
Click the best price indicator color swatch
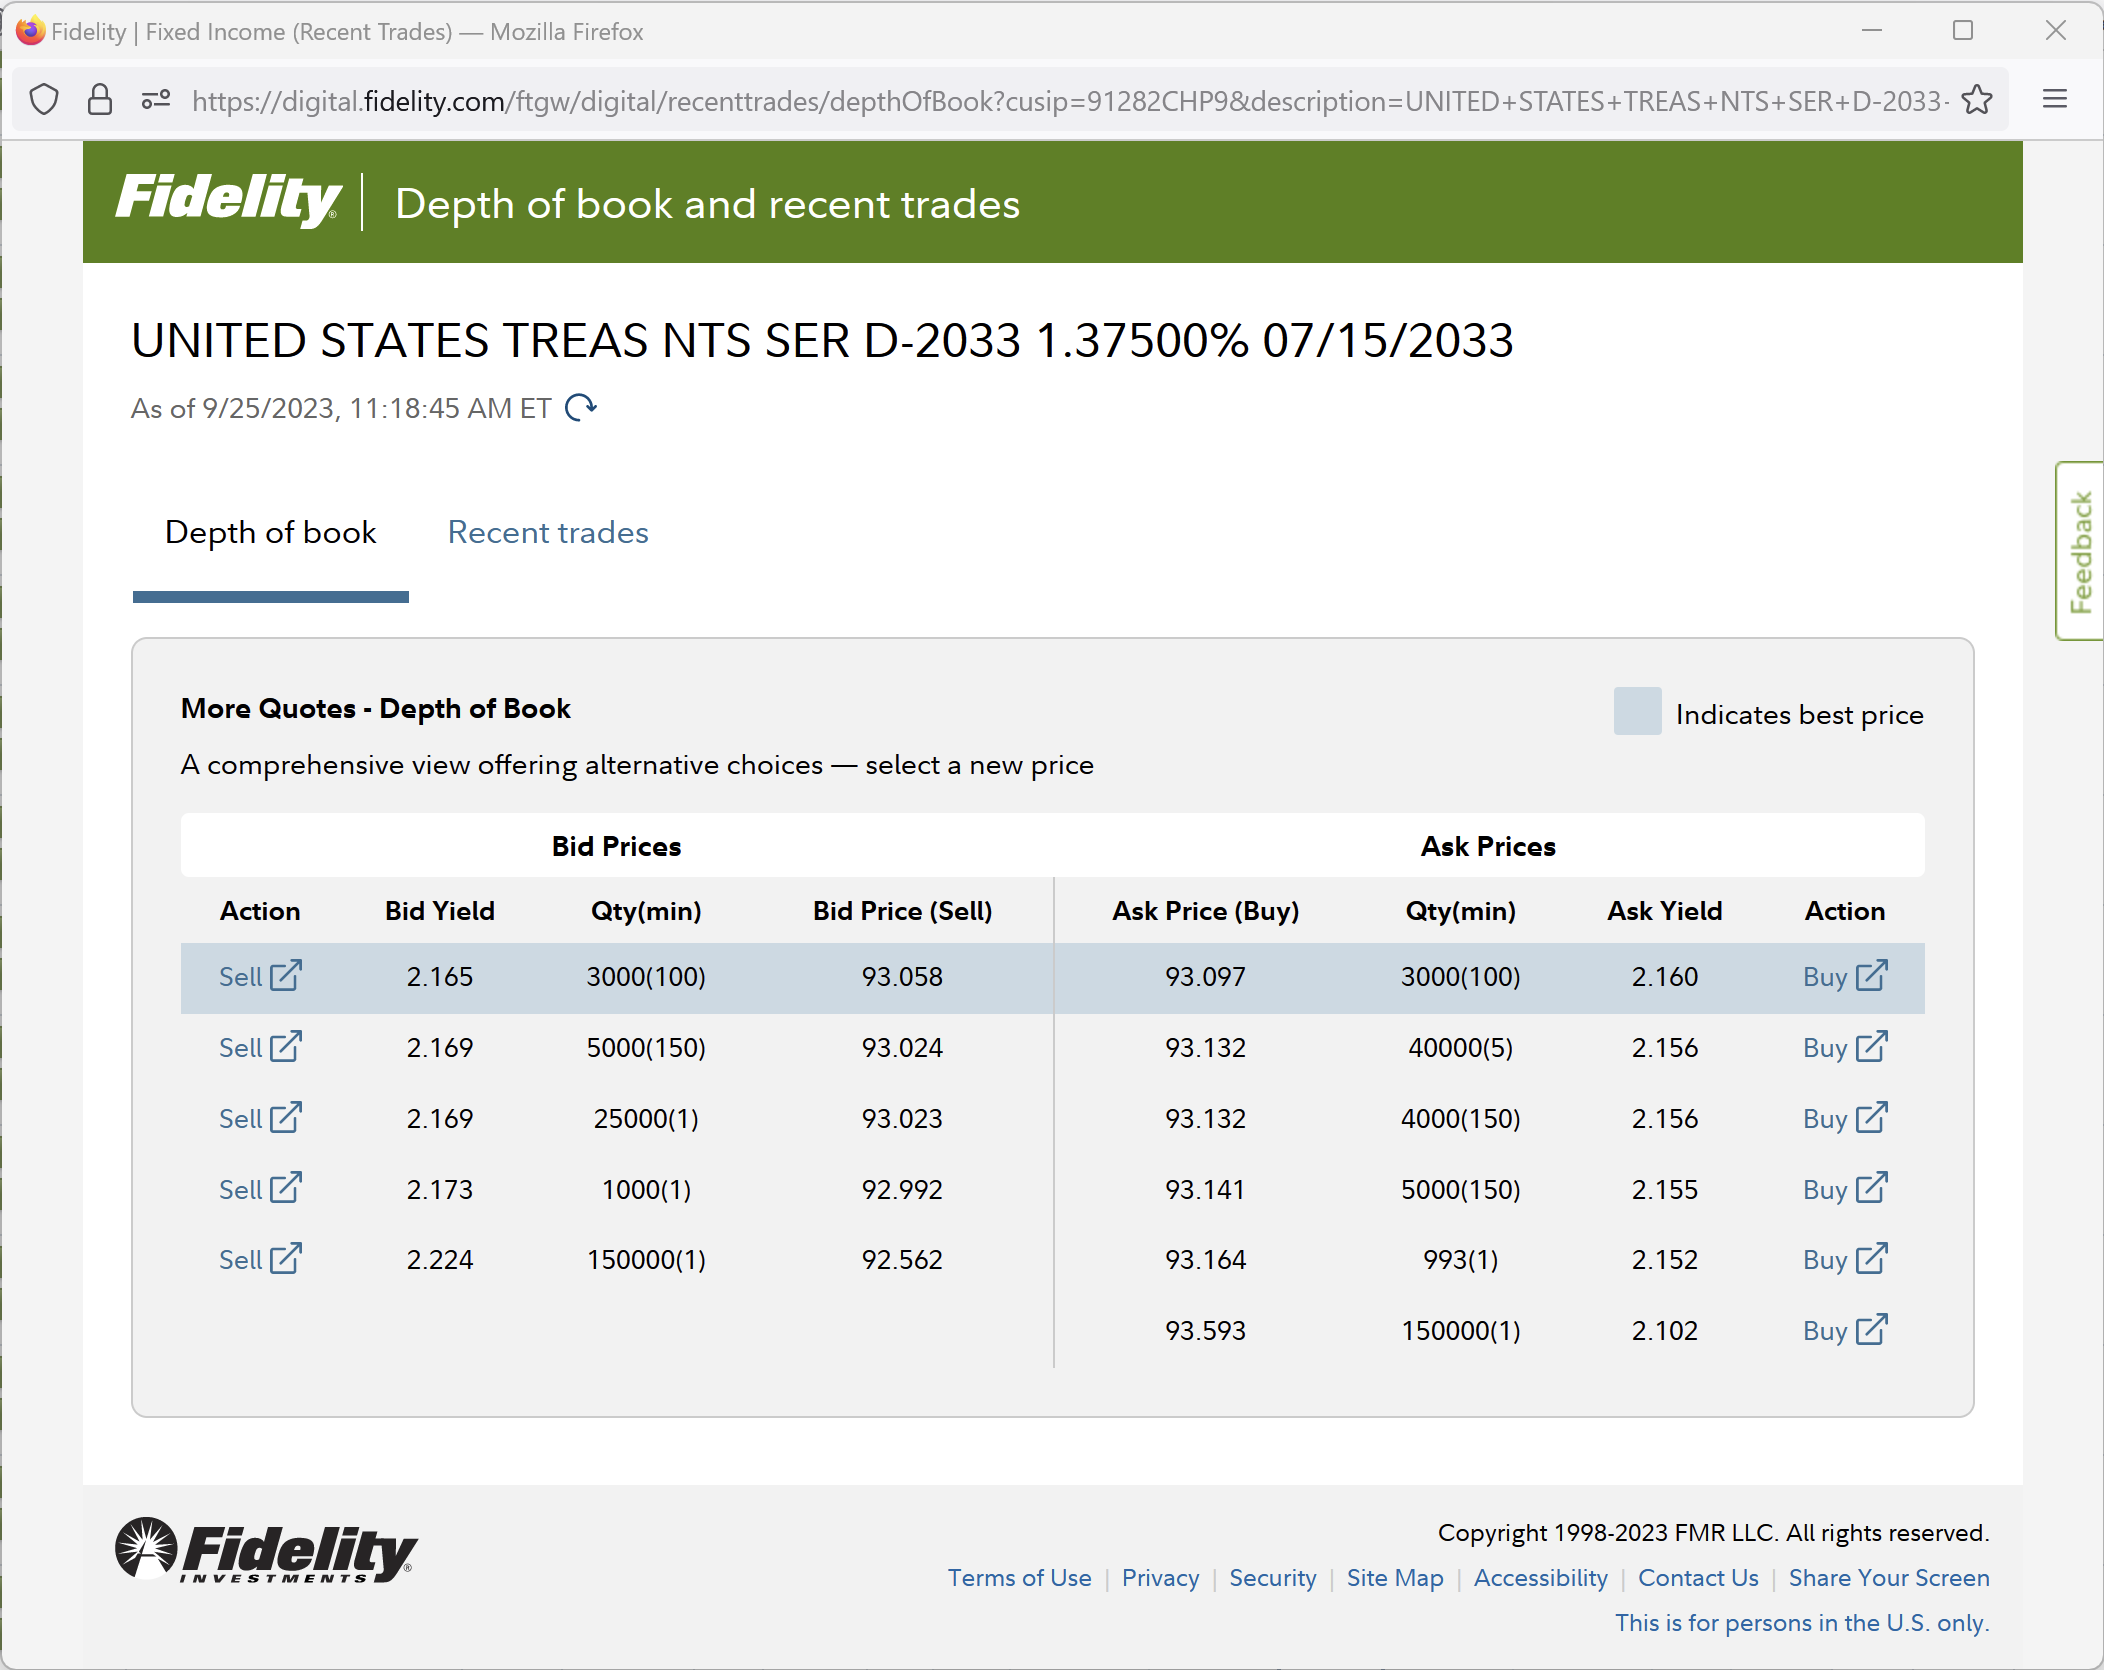point(1637,712)
